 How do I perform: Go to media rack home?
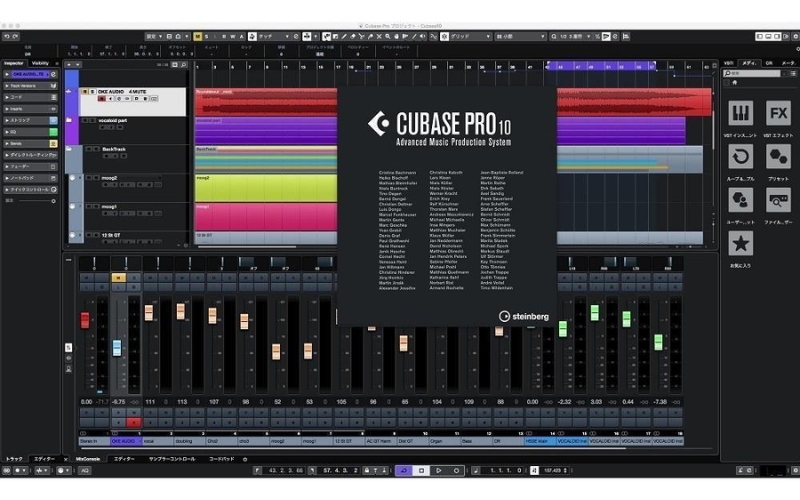point(735,82)
